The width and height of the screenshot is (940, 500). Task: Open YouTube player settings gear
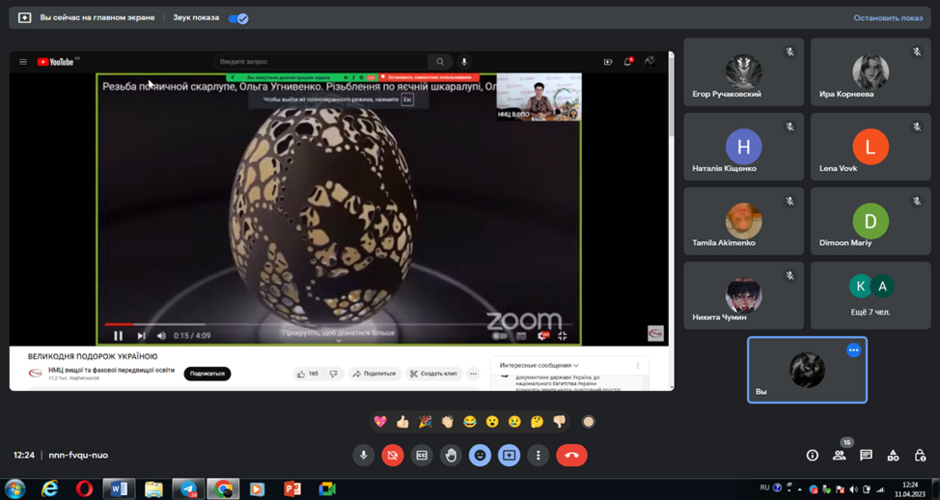pyautogui.click(x=543, y=336)
